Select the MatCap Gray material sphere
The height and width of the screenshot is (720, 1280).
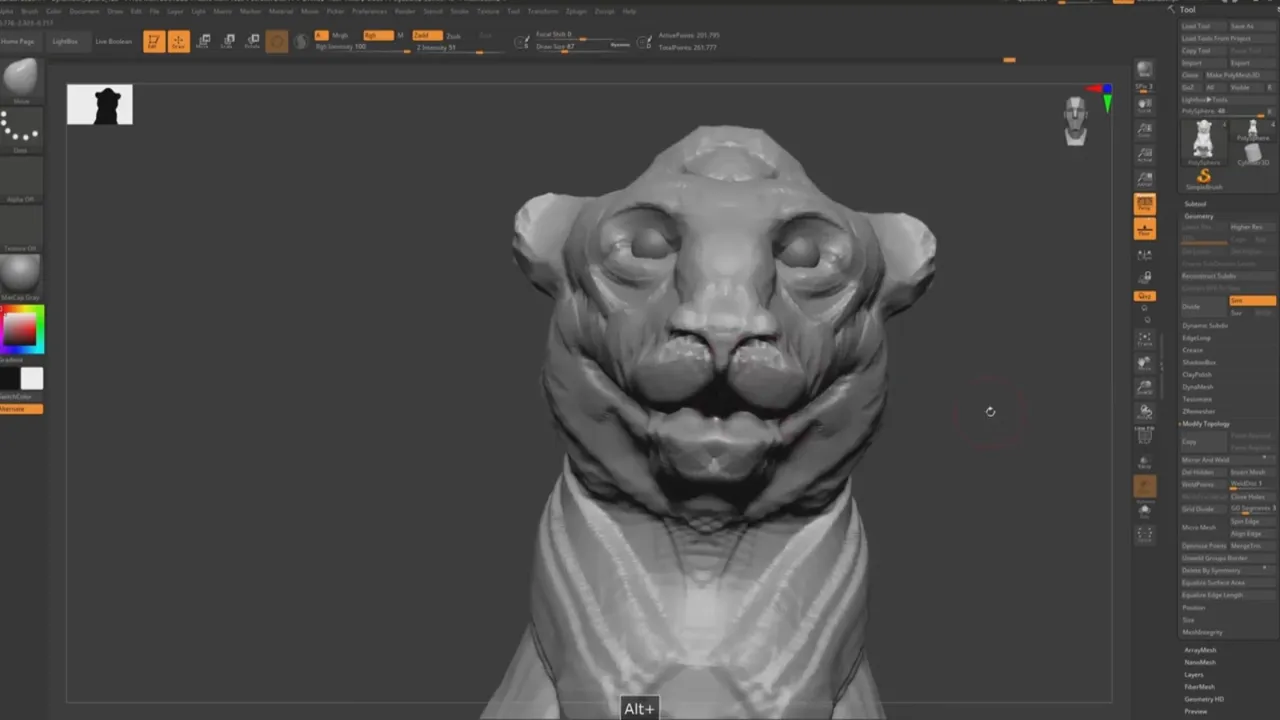[21, 276]
